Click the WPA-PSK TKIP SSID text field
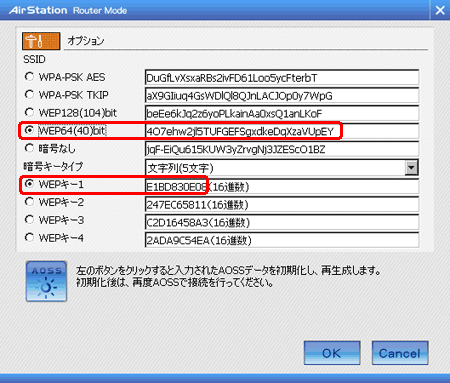This screenshot has width=450, height=383. tap(282, 96)
